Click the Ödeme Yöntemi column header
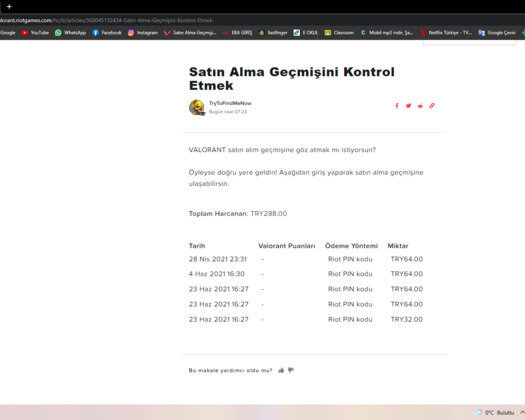 tap(351, 246)
